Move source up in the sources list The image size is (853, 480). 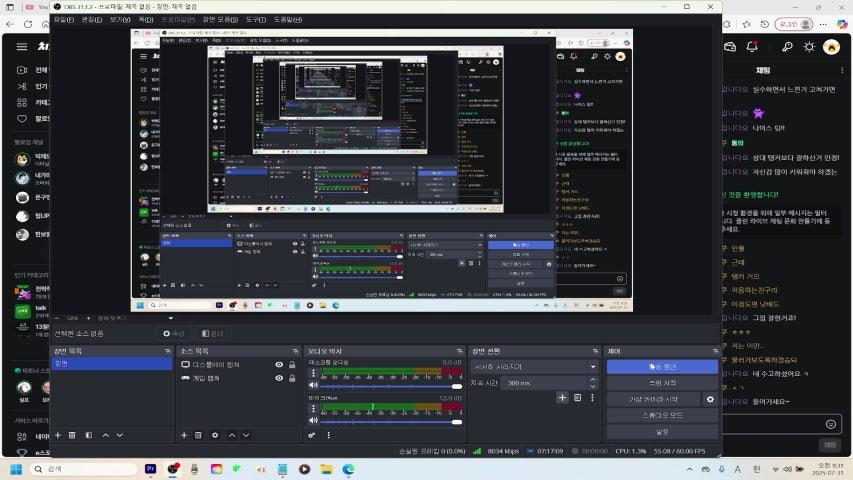pos(232,435)
